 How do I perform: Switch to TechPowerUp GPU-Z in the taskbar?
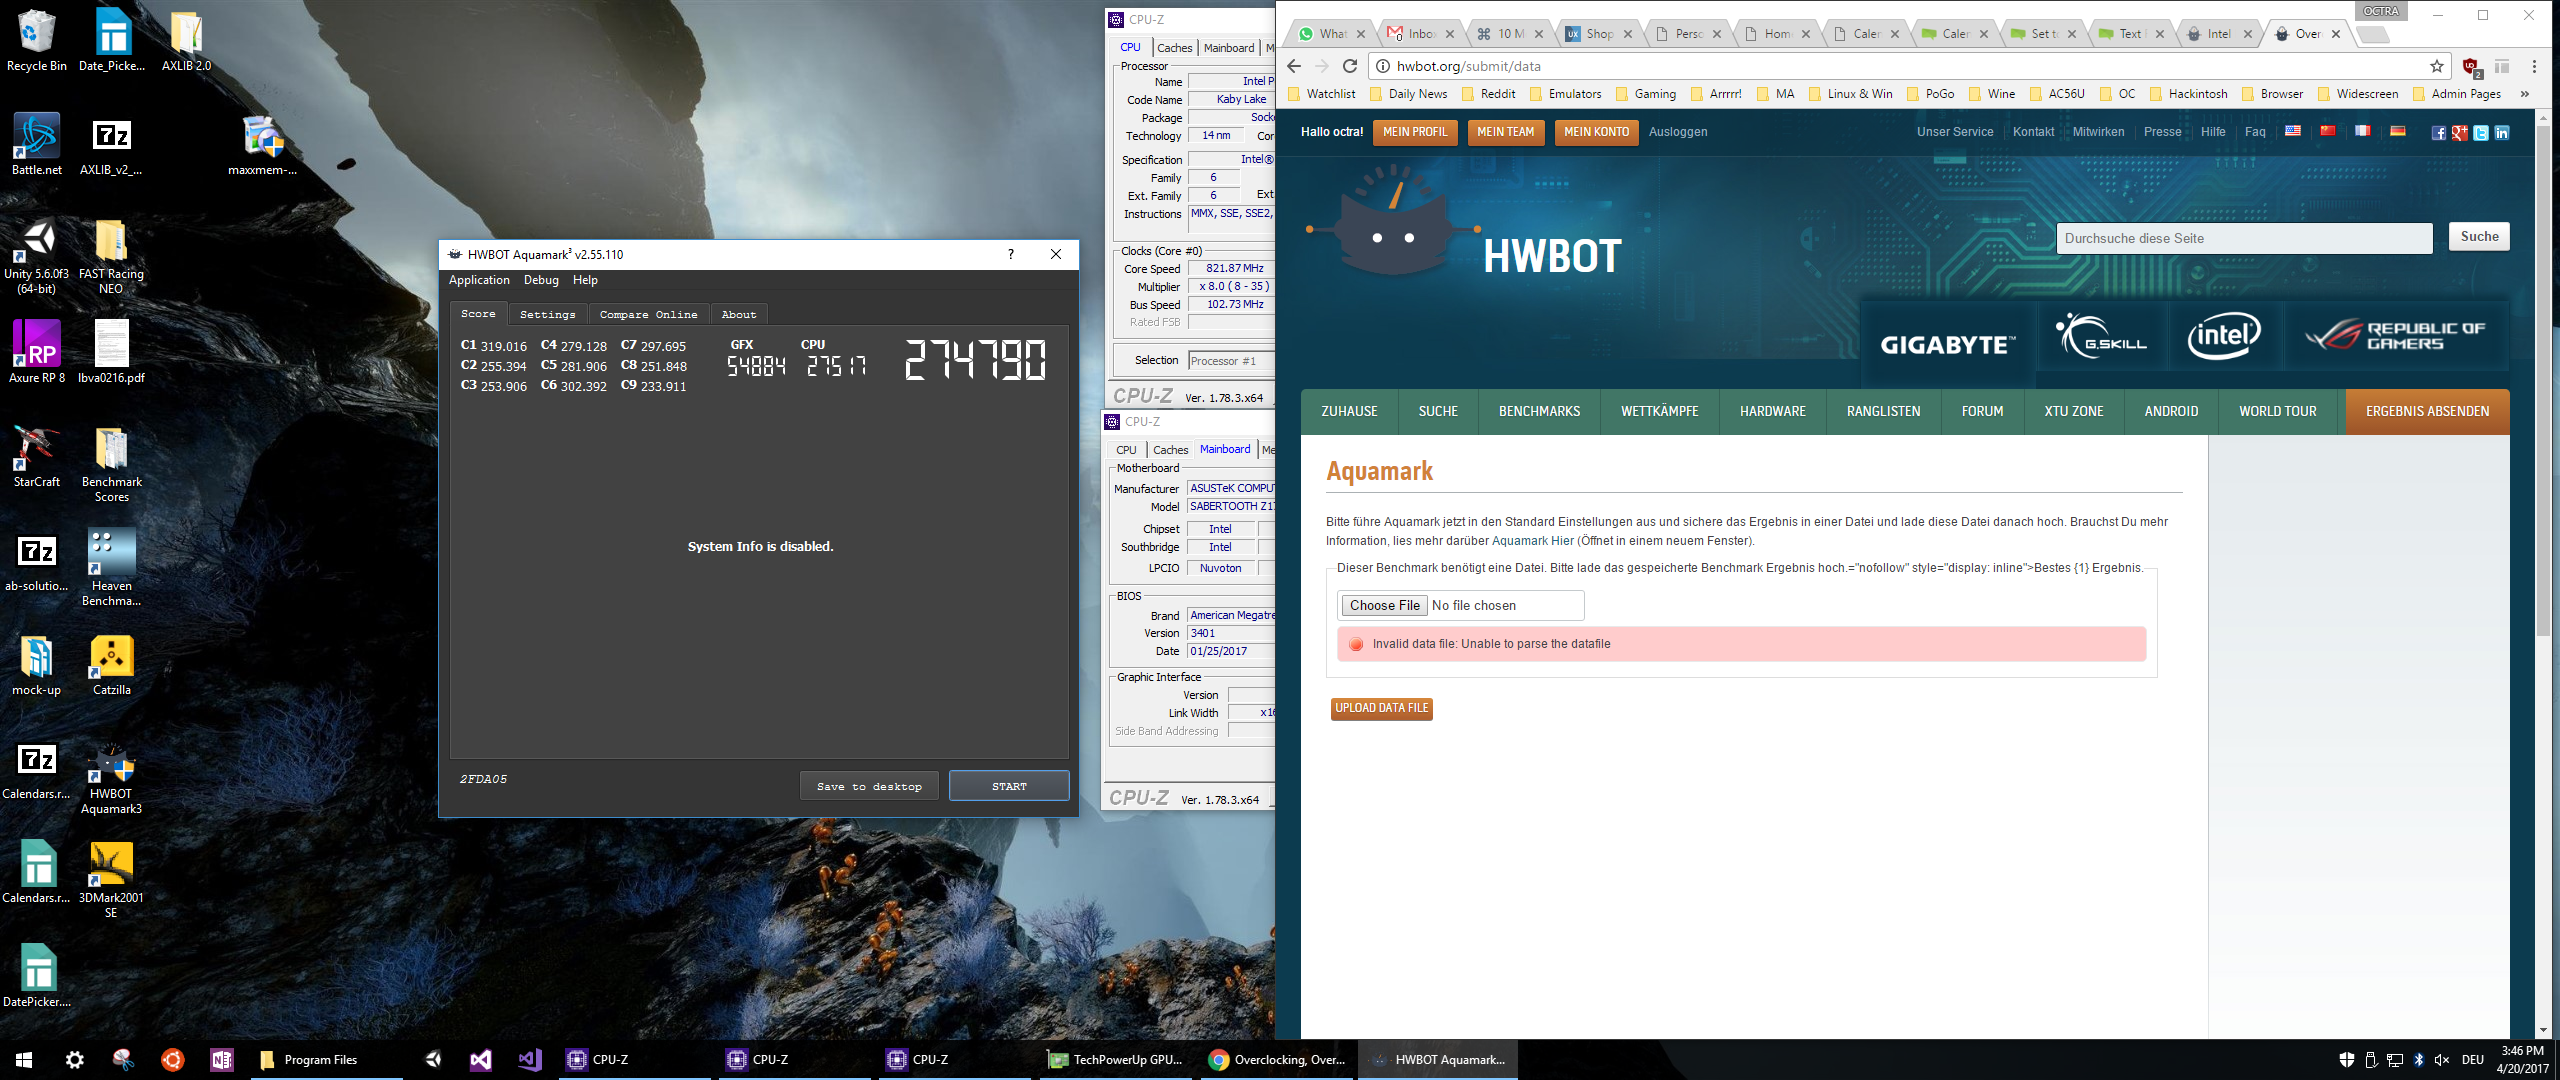[x=1115, y=1059]
